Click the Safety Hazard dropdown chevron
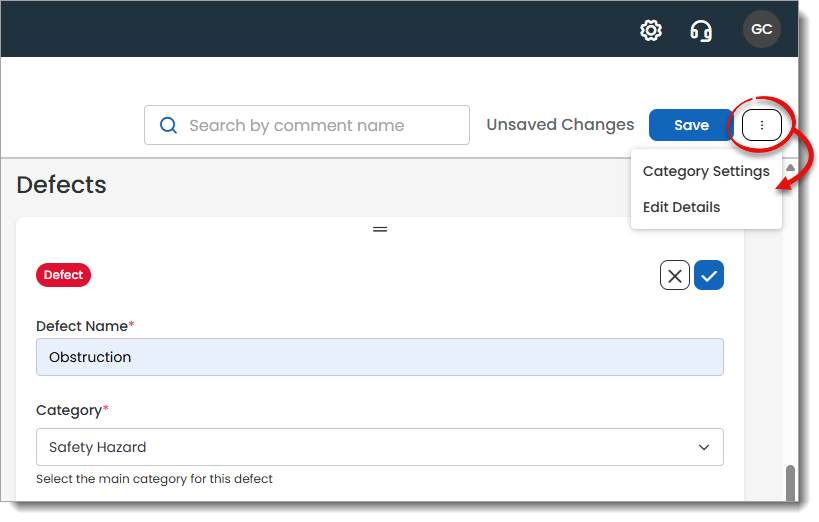This screenshot has height=522, width=819. tap(704, 447)
